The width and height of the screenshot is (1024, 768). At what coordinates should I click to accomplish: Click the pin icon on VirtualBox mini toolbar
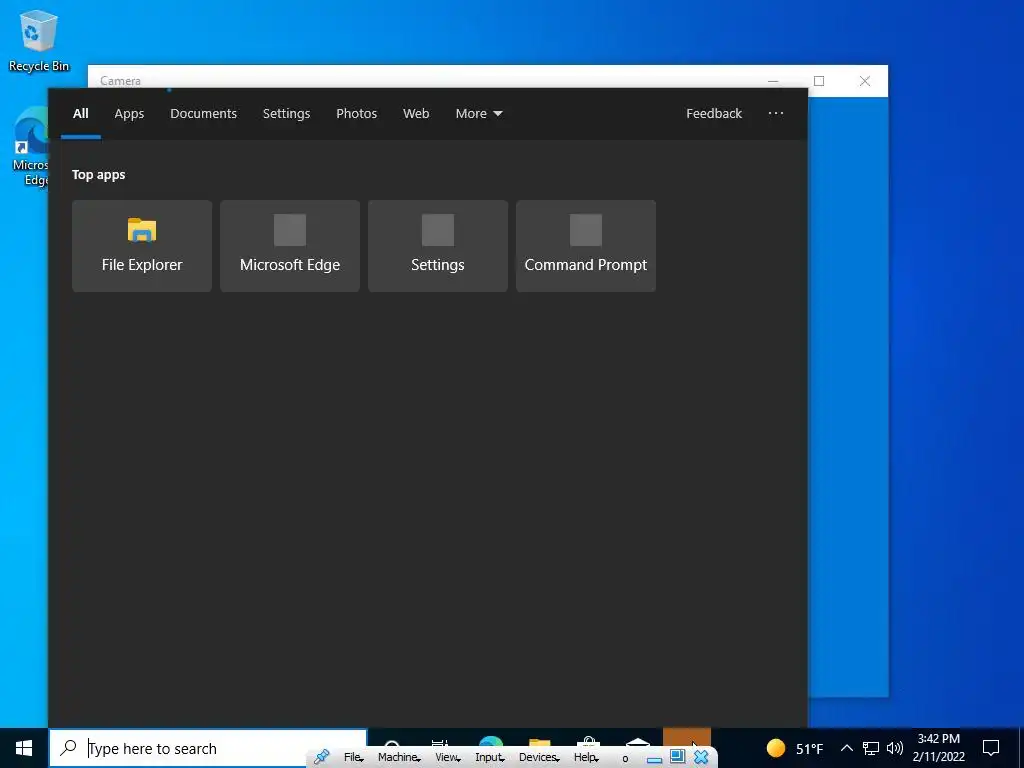click(x=321, y=757)
